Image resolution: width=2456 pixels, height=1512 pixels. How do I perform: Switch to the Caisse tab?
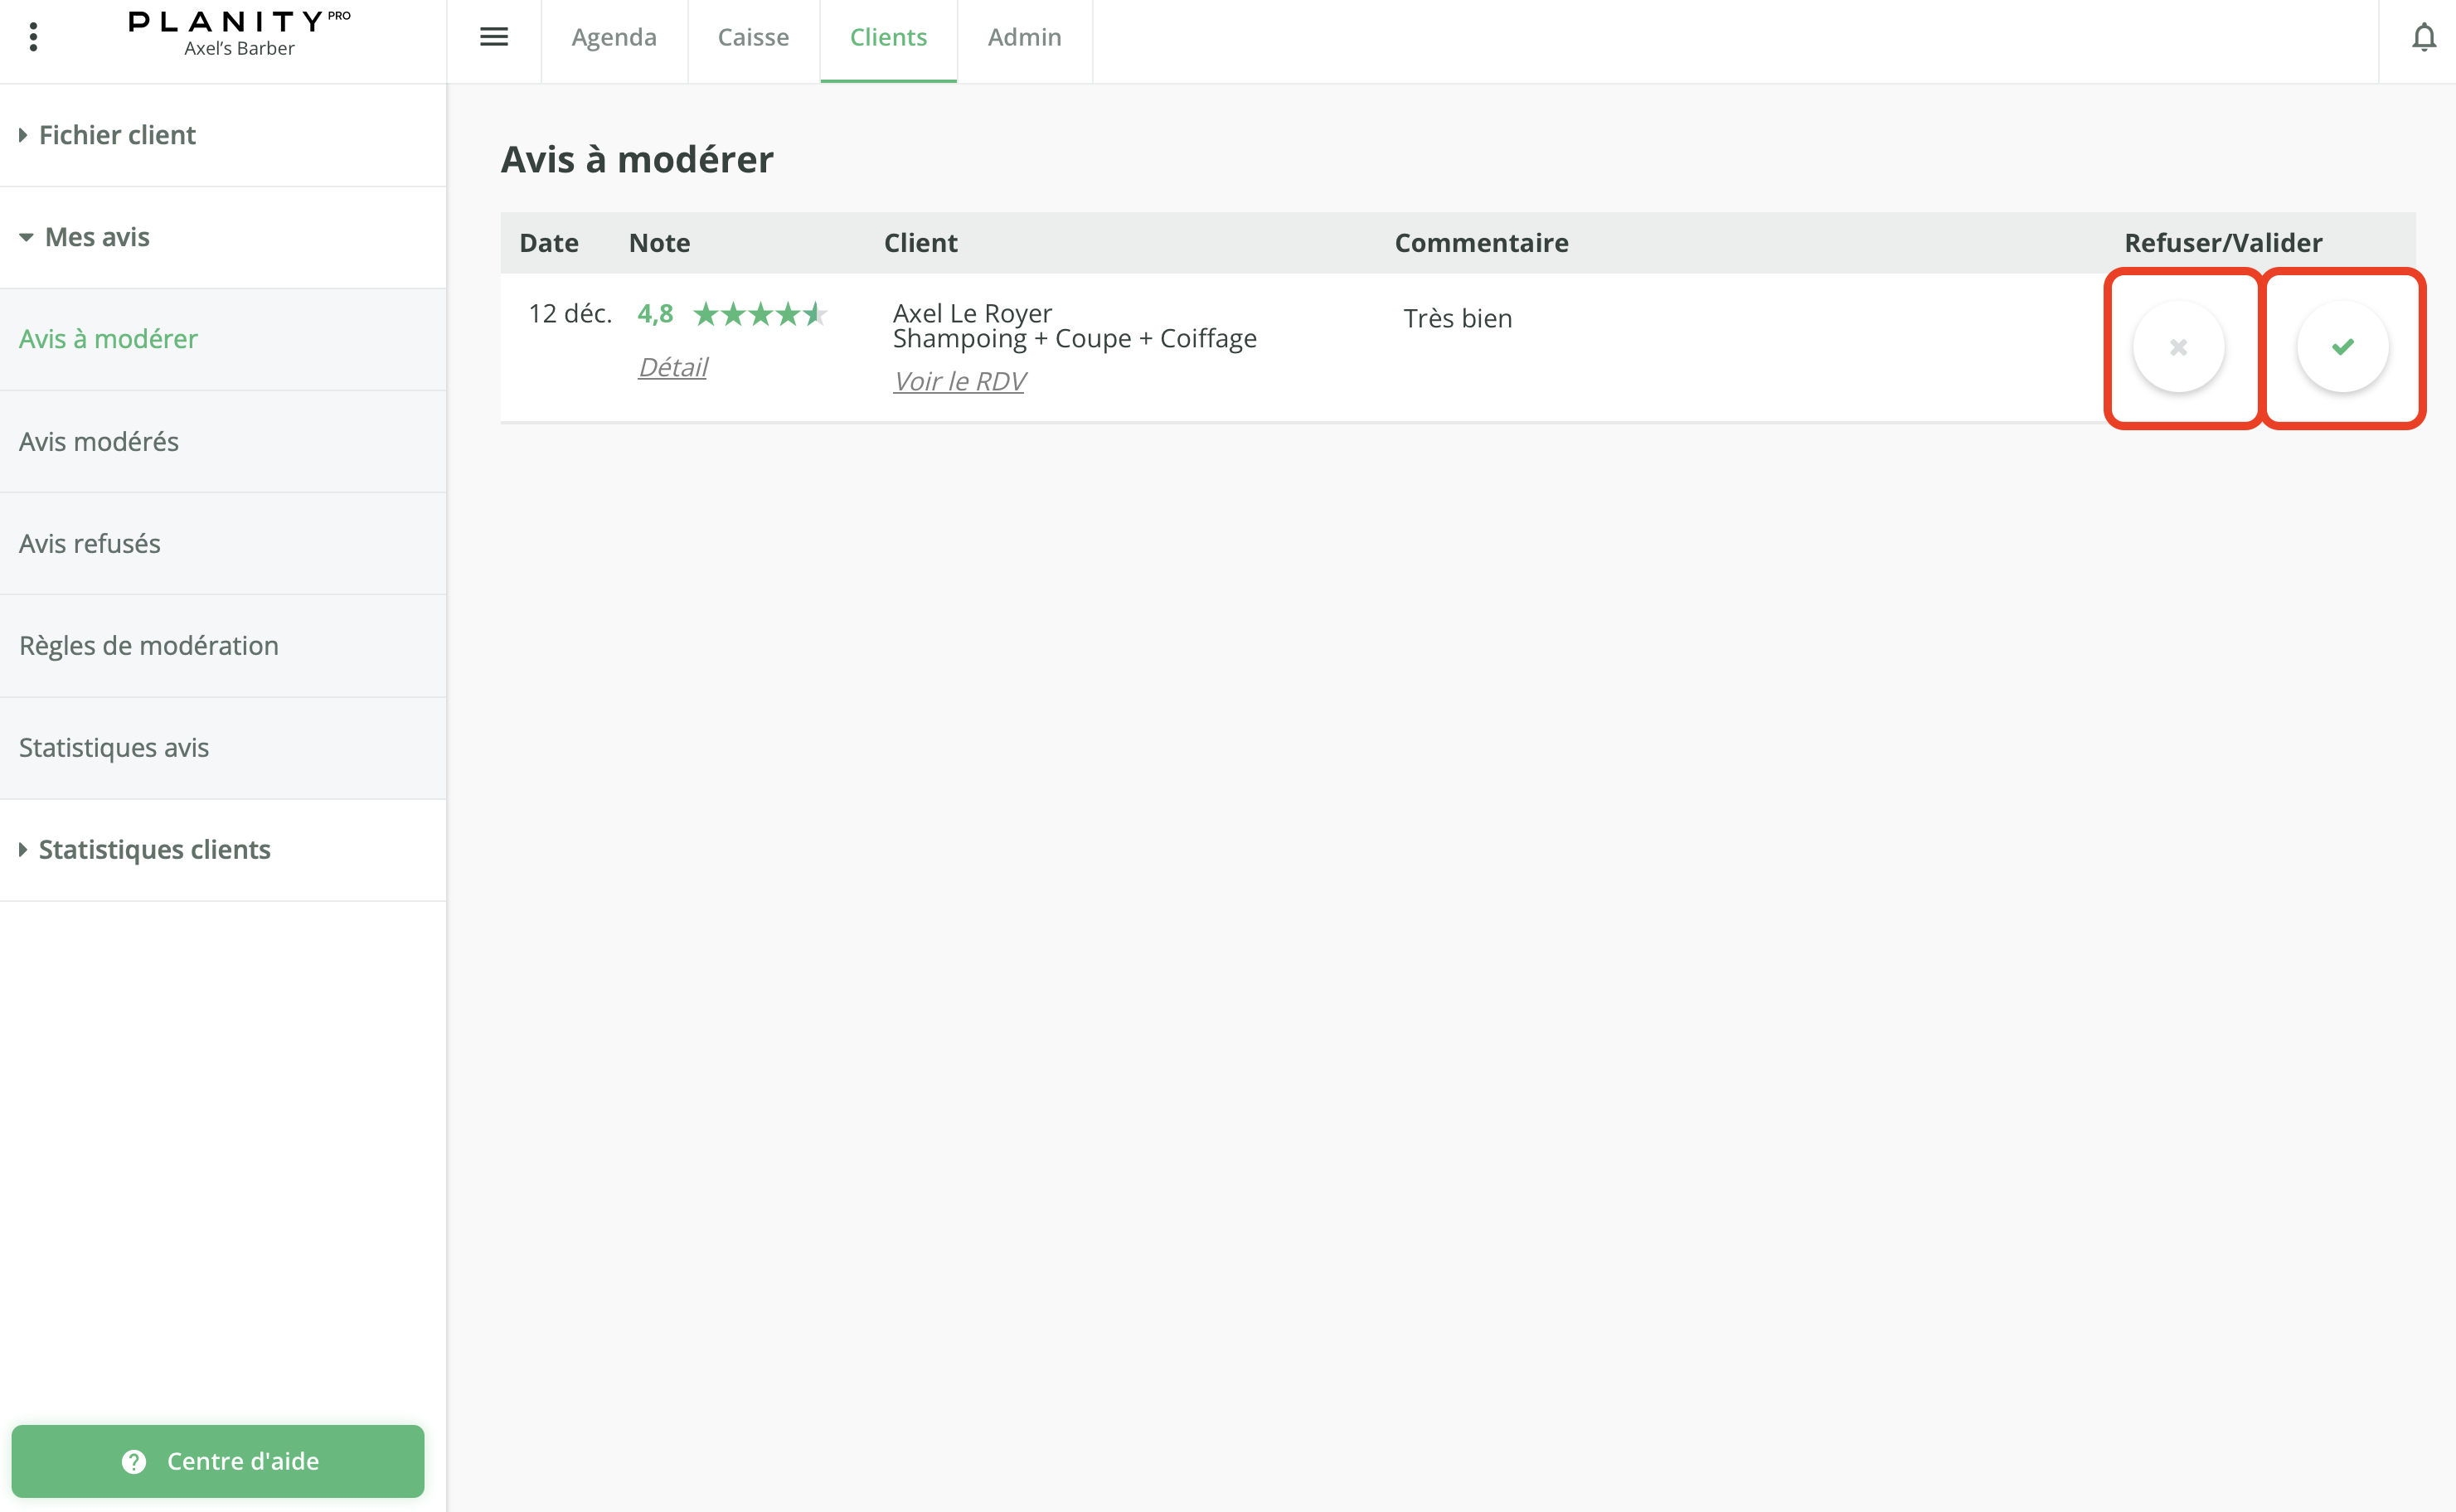[753, 37]
